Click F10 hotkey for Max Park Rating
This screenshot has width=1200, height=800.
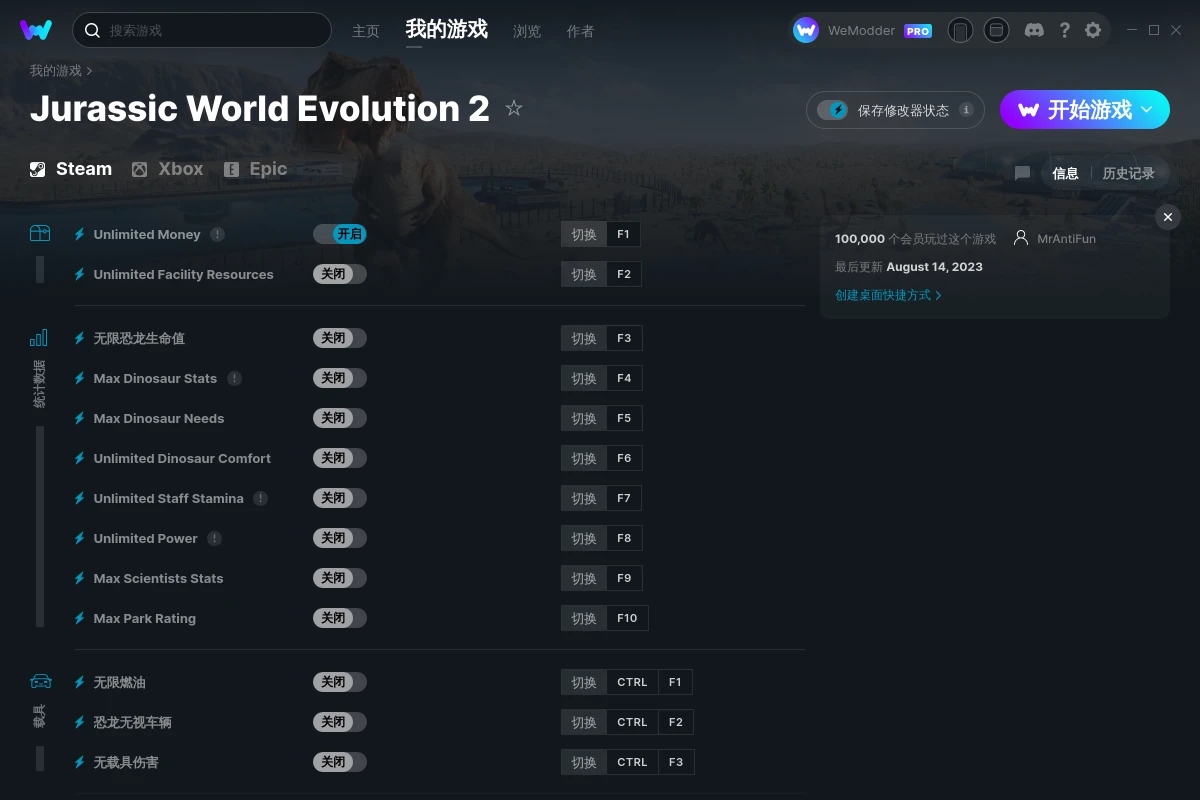click(627, 618)
